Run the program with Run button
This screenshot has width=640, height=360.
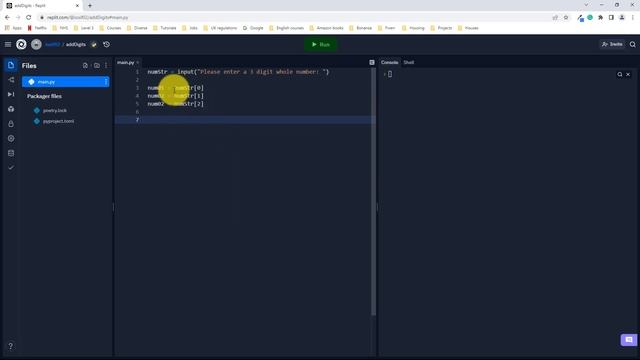click(x=321, y=44)
